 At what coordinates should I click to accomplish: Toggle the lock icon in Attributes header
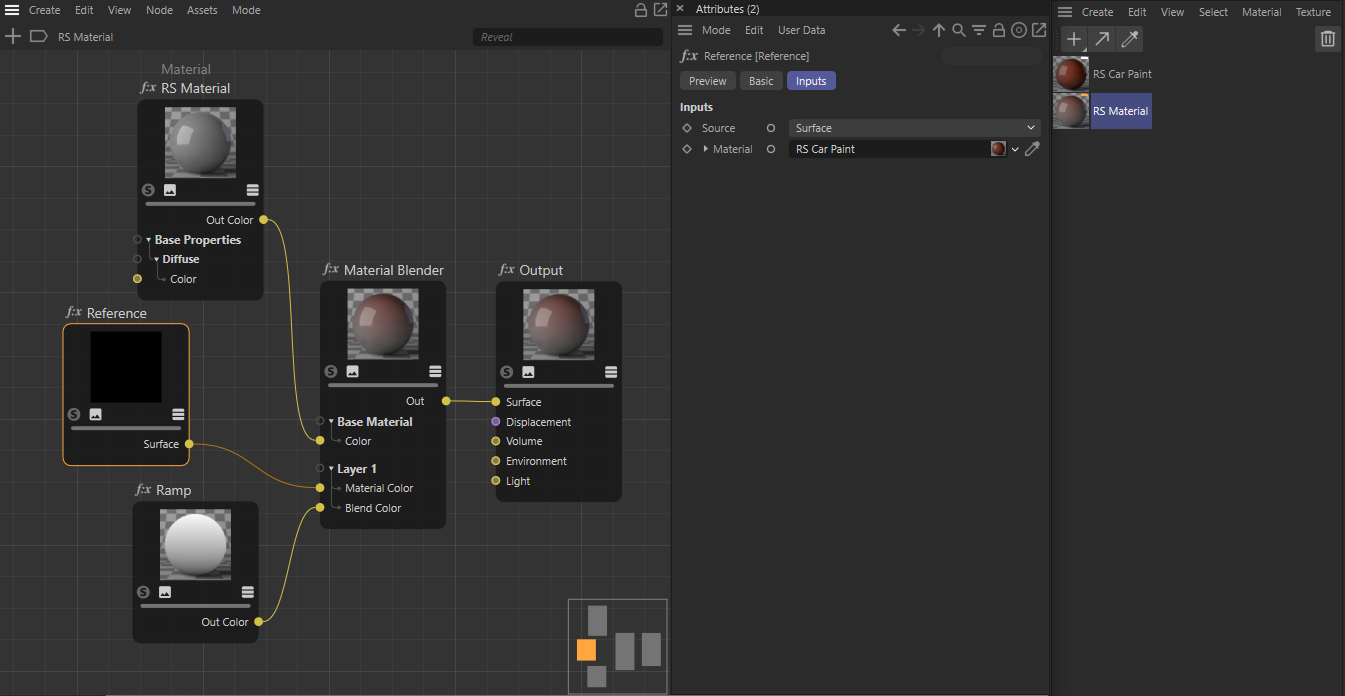pos(998,30)
